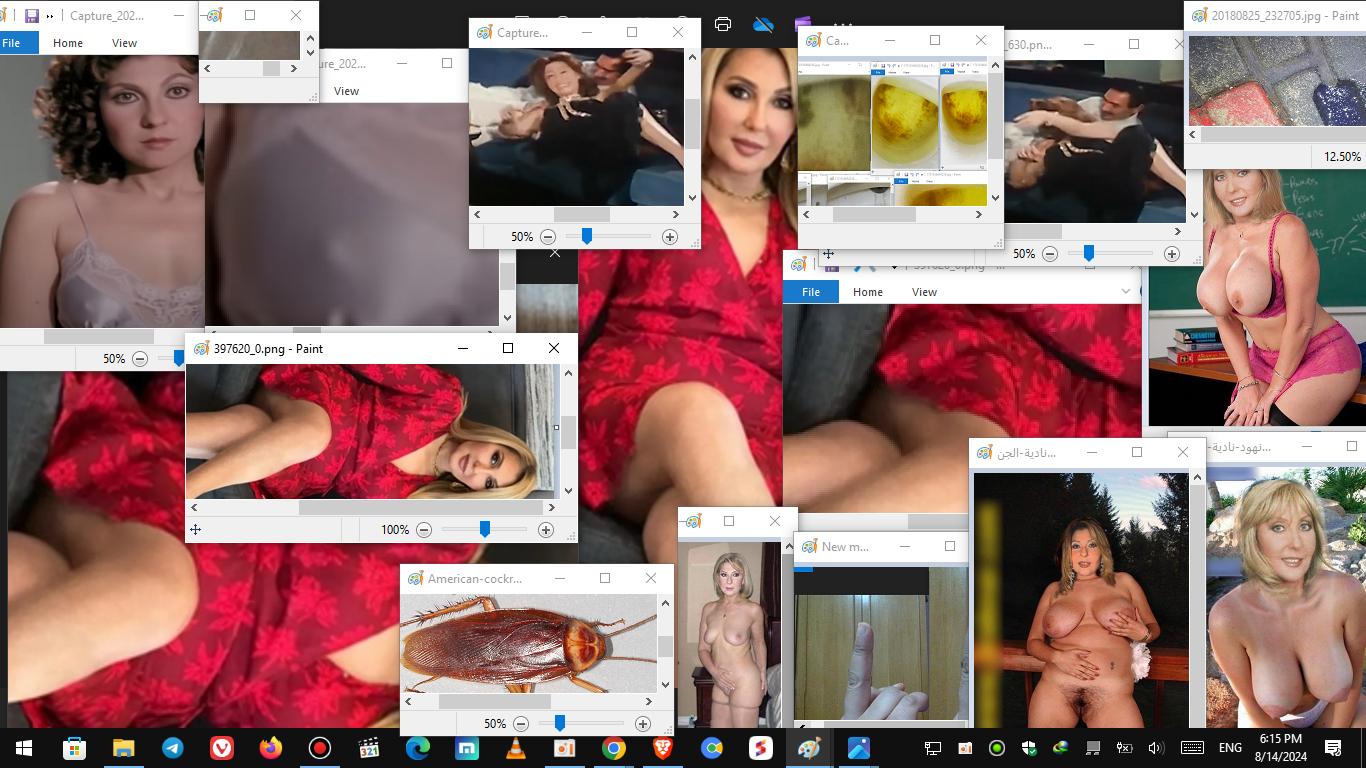Open Telegram from the taskbar

[x=173, y=748]
